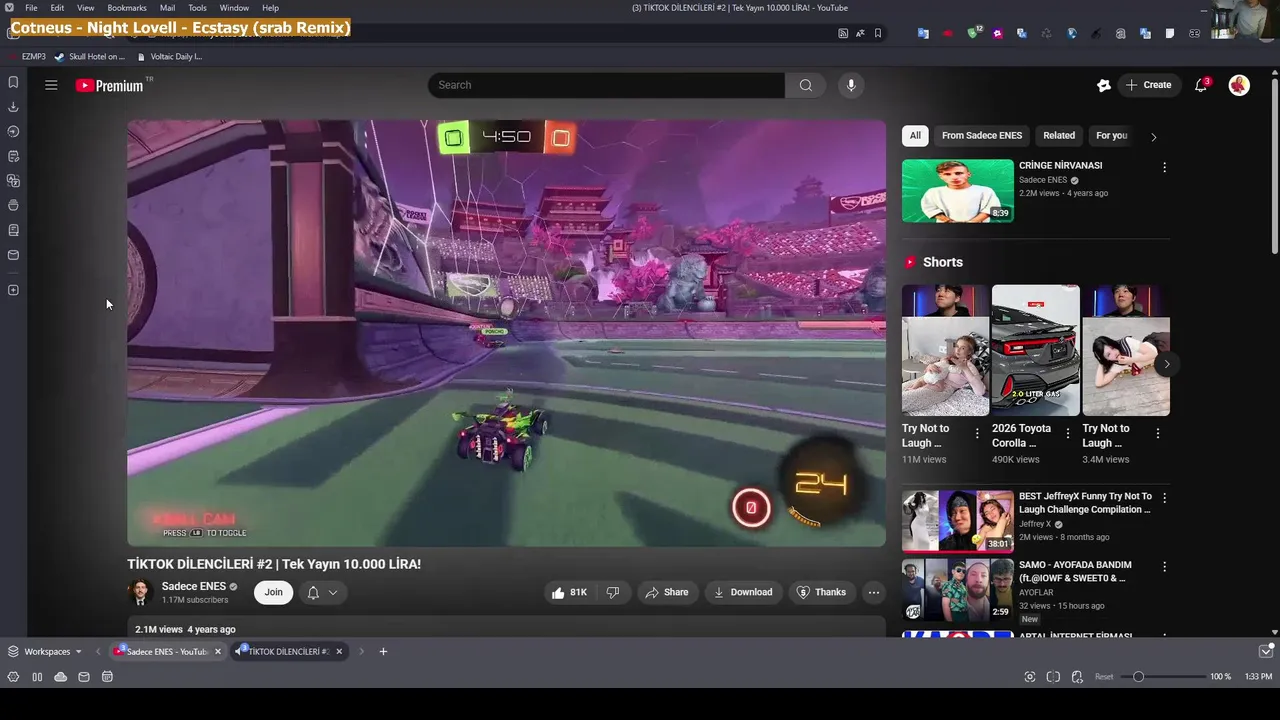Click the Create button

click(1148, 85)
